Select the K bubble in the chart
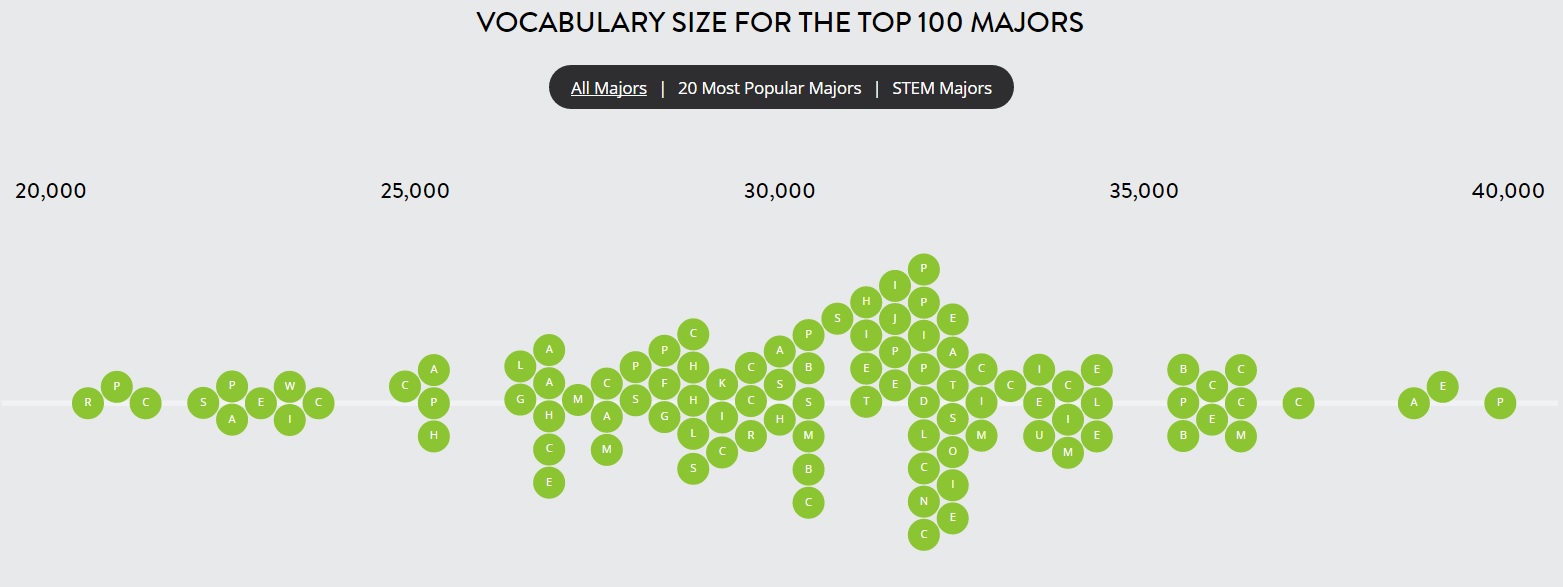This screenshot has width=1563, height=587. tap(721, 382)
